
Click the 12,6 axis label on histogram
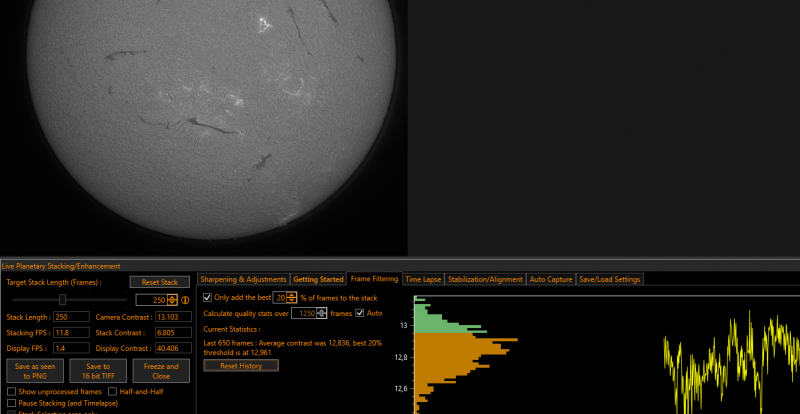(402, 388)
